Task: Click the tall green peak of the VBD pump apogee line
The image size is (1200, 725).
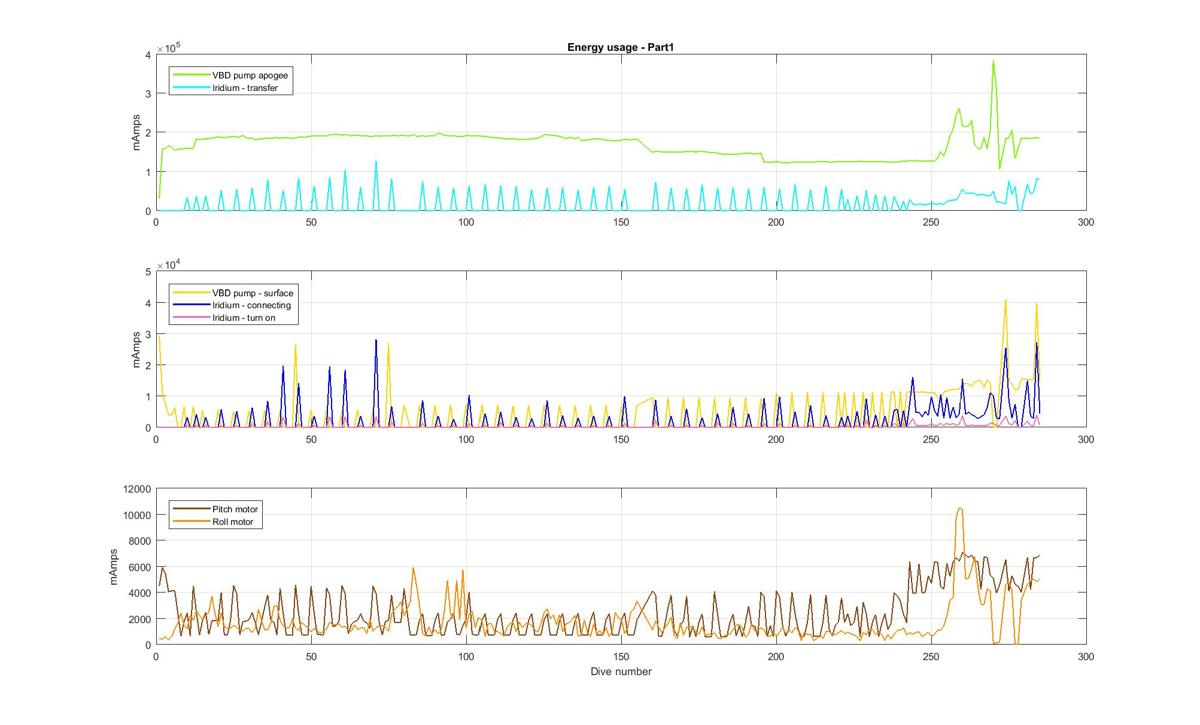Action: (x=993, y=62)
